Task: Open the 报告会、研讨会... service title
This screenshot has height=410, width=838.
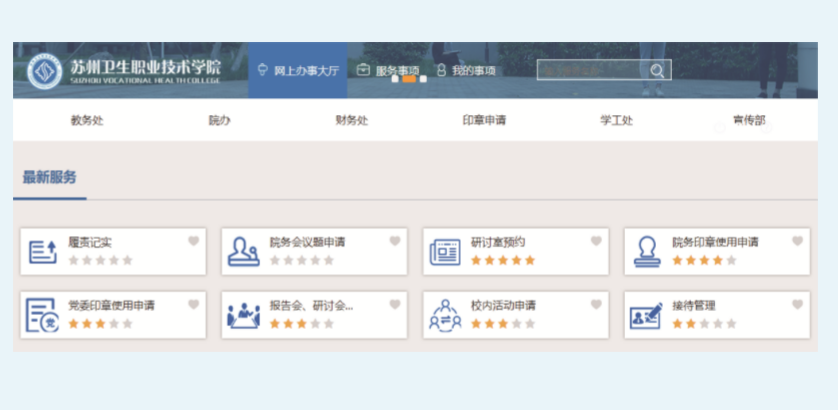Action: (311, 306)
